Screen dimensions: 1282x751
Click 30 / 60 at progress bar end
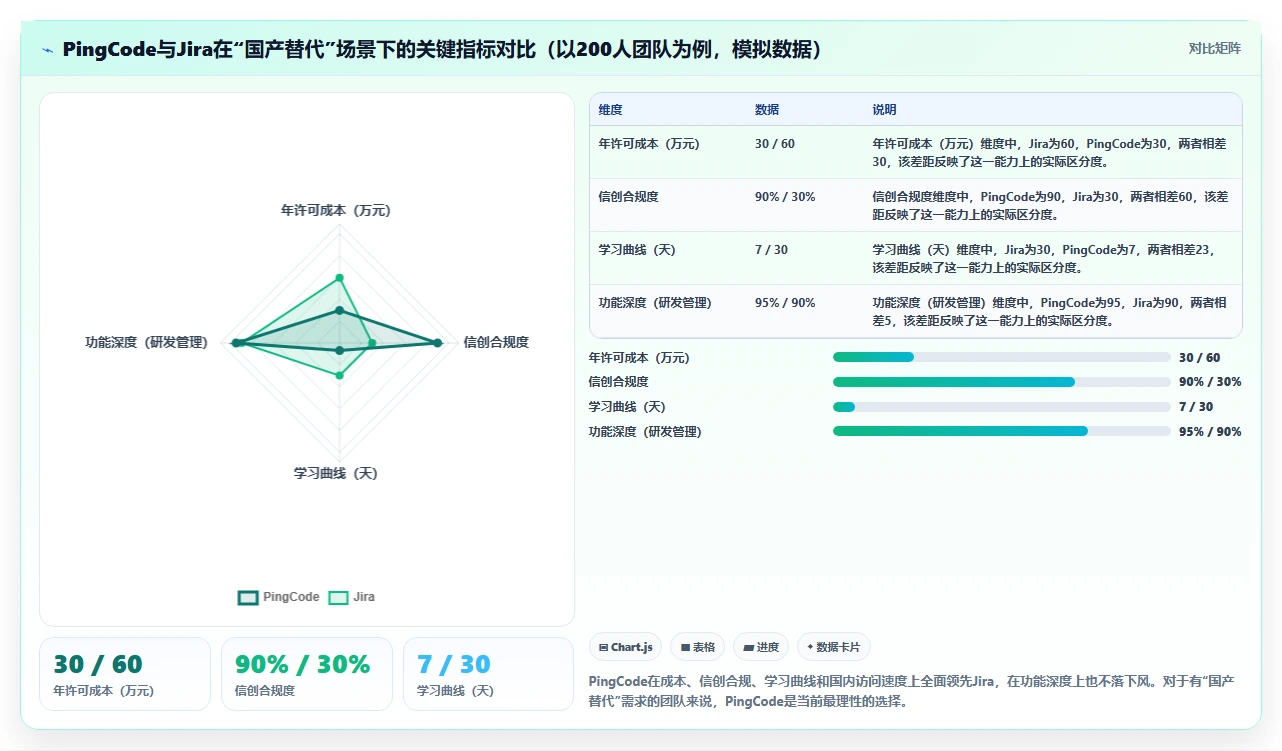[1199, 358]
